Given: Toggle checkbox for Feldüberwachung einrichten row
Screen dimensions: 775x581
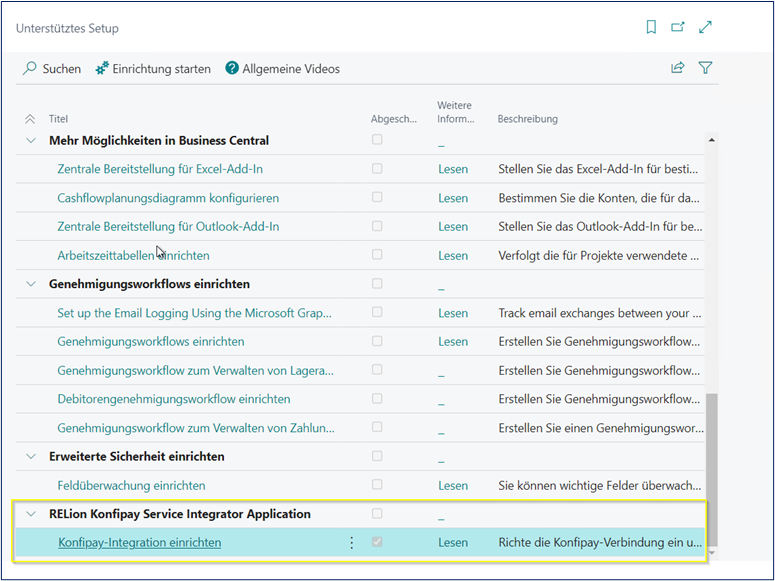Looking at the screenshot, I should (x=377, y=485).
